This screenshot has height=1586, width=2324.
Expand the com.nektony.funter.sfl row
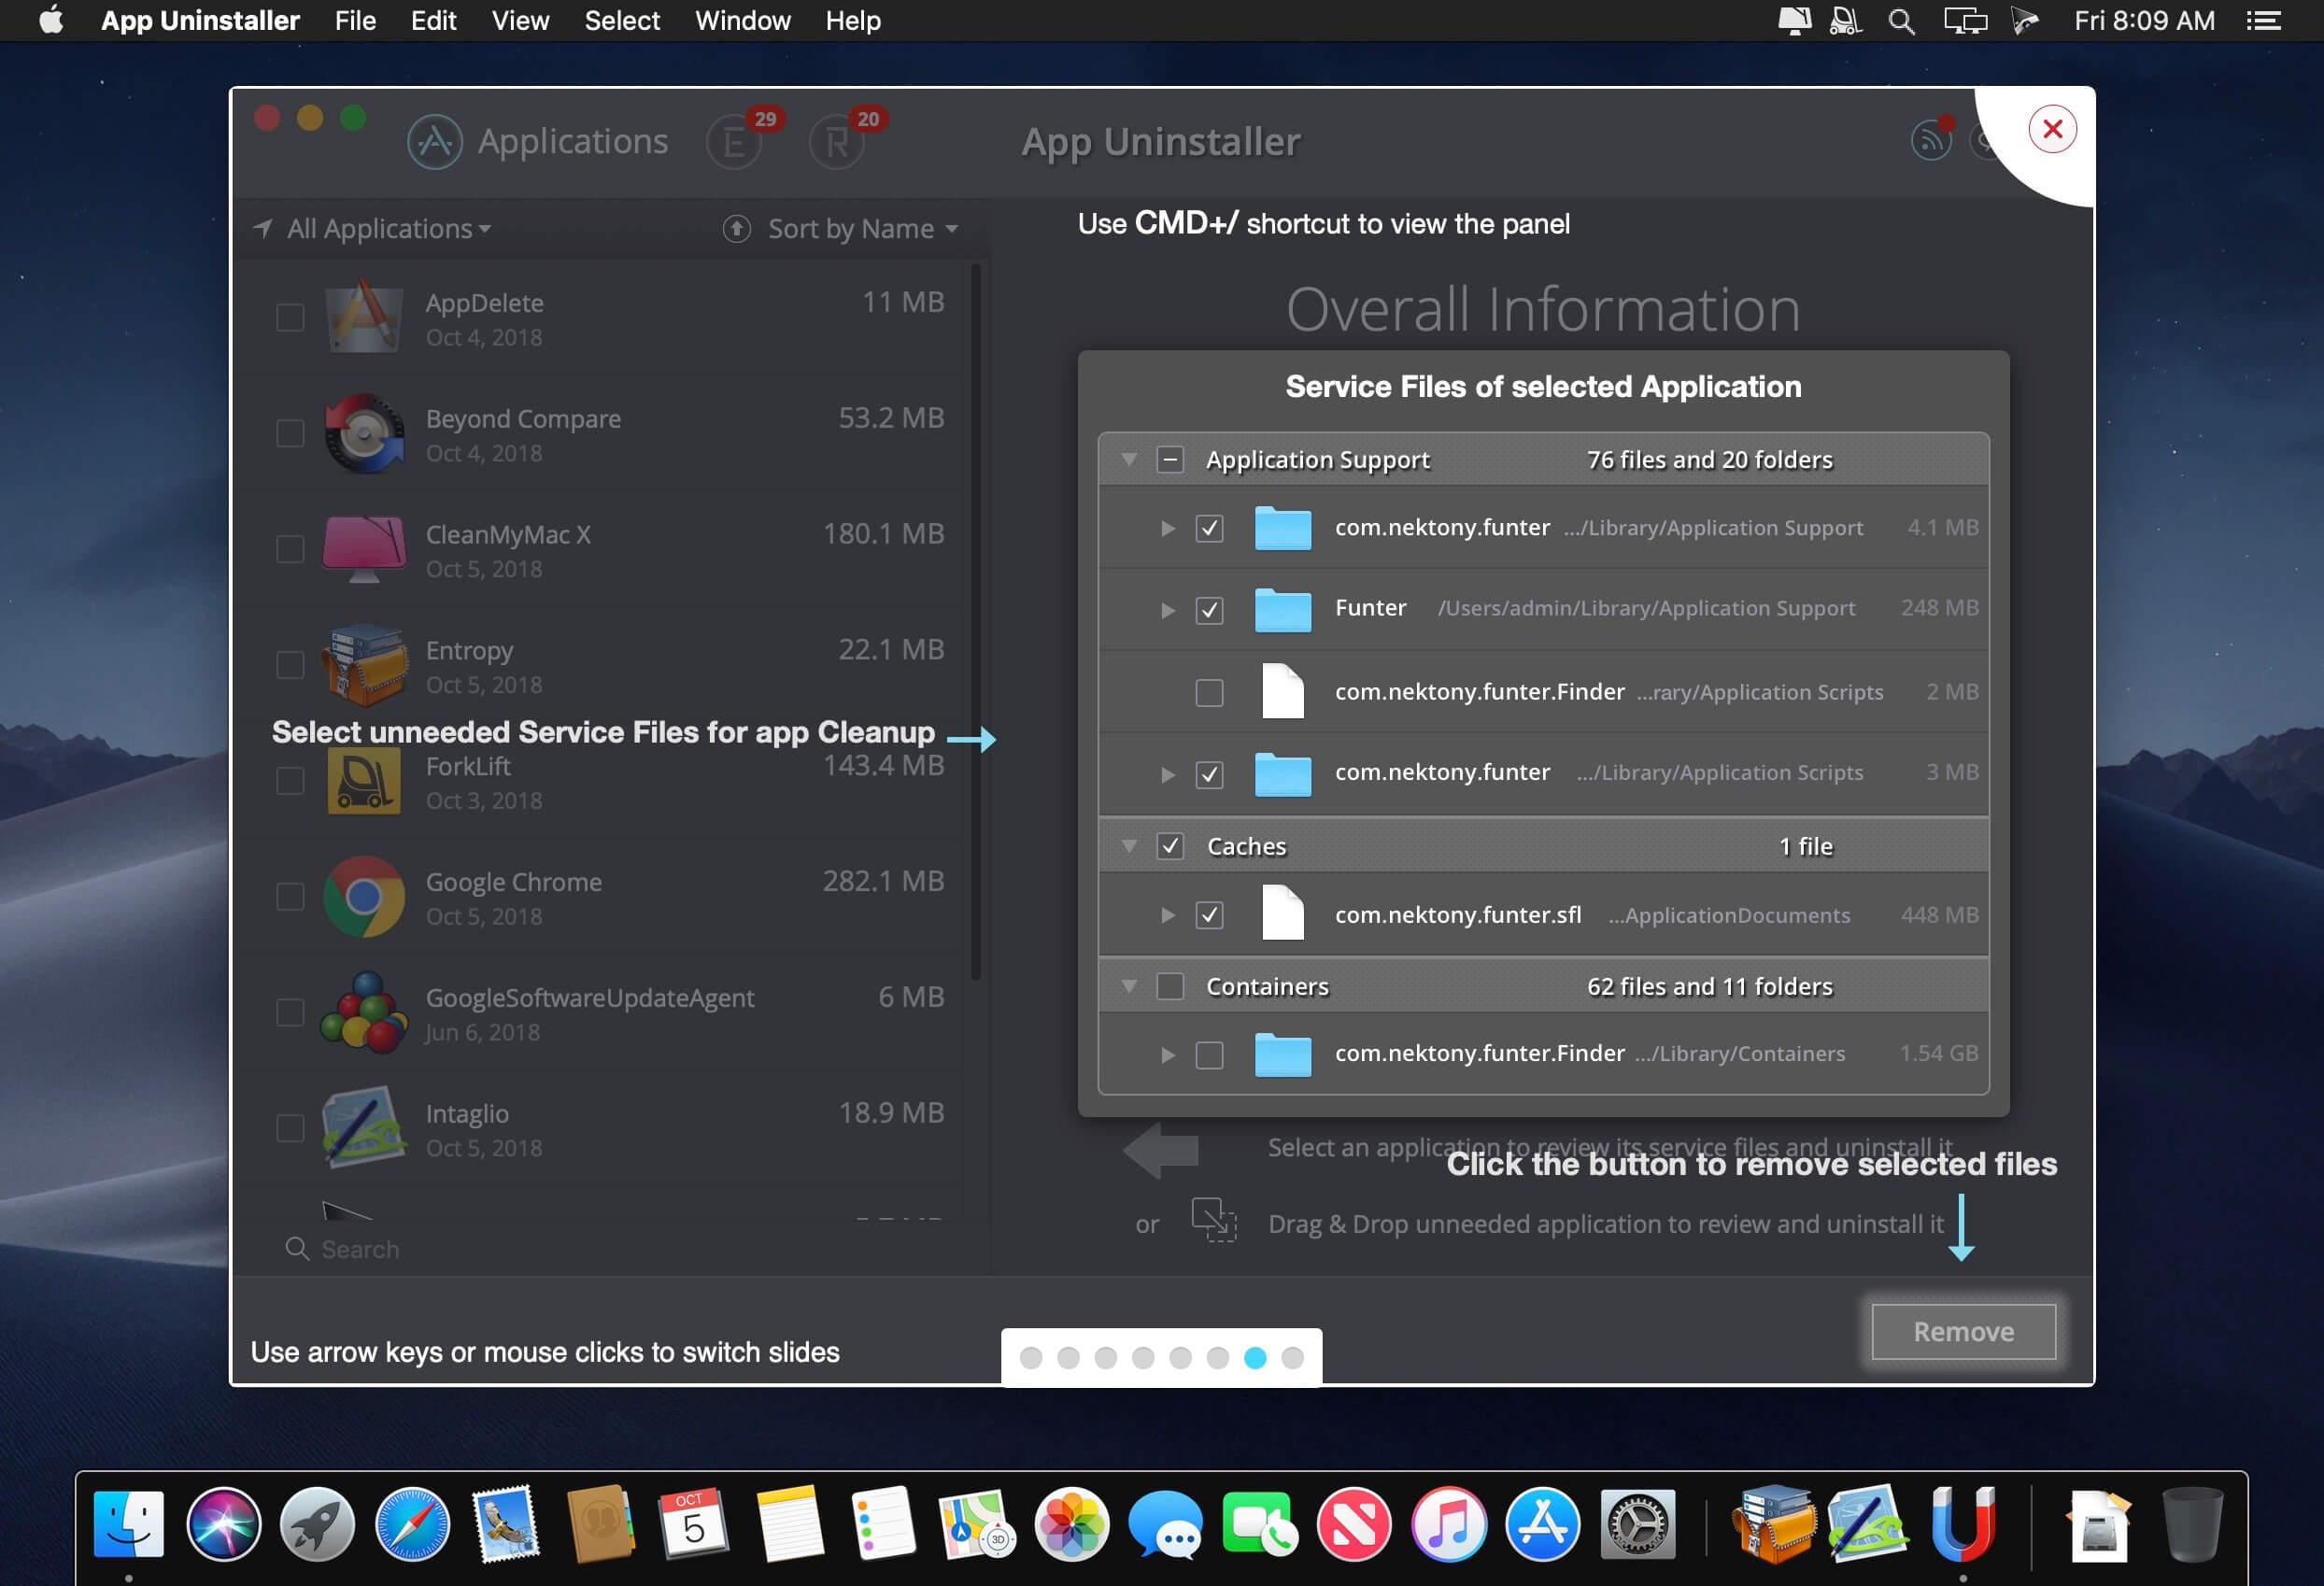tap(1167, 915)
